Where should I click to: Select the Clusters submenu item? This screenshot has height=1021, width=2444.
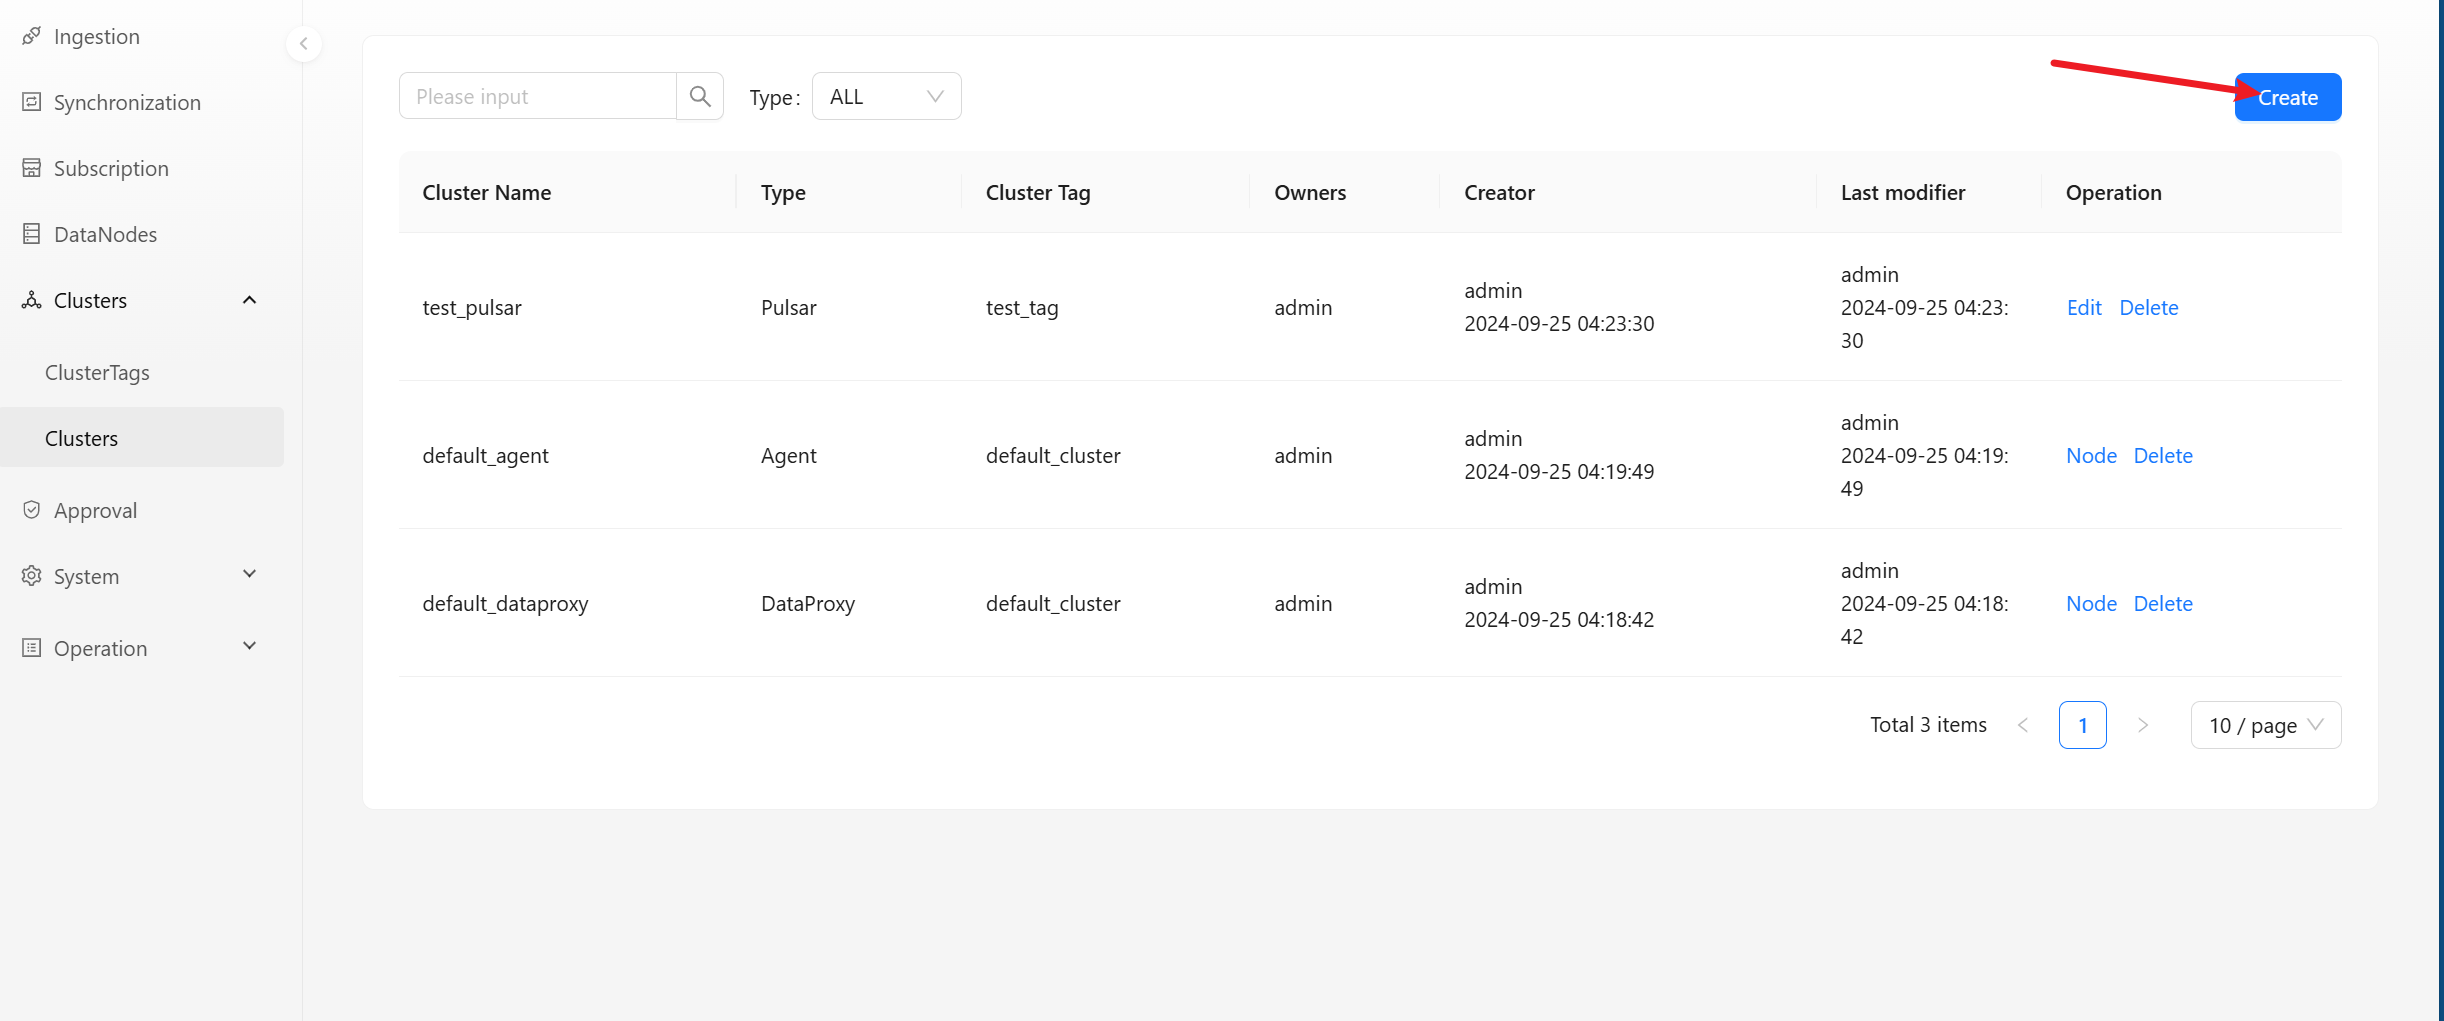tap(82, 438)
